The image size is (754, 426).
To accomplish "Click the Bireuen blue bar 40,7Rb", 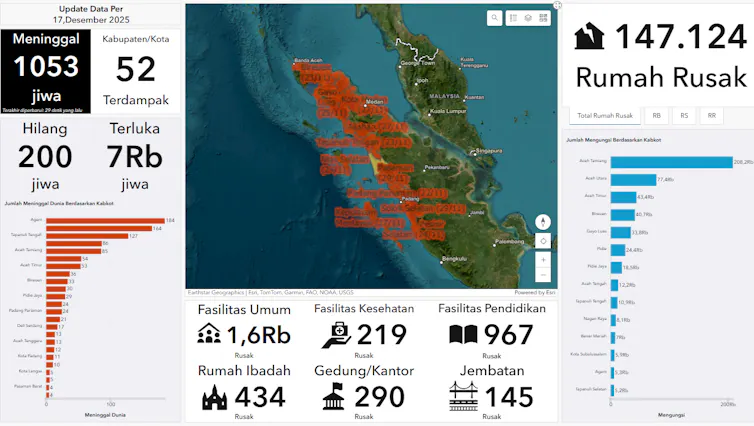I will [623, 215].
